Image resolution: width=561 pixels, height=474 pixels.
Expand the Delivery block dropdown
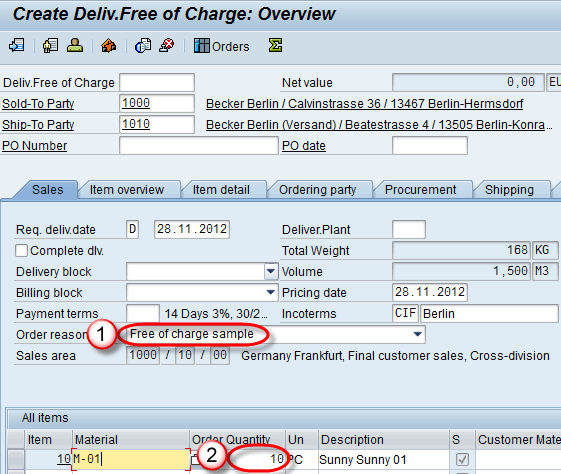pos(271,271)
